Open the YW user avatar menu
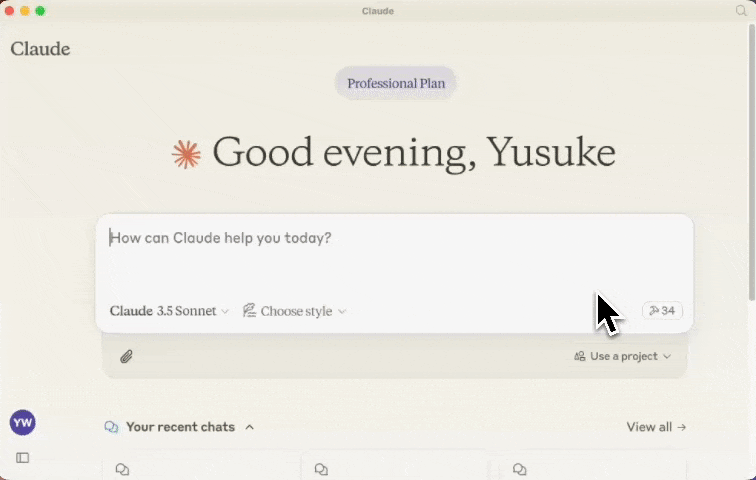 23,423
